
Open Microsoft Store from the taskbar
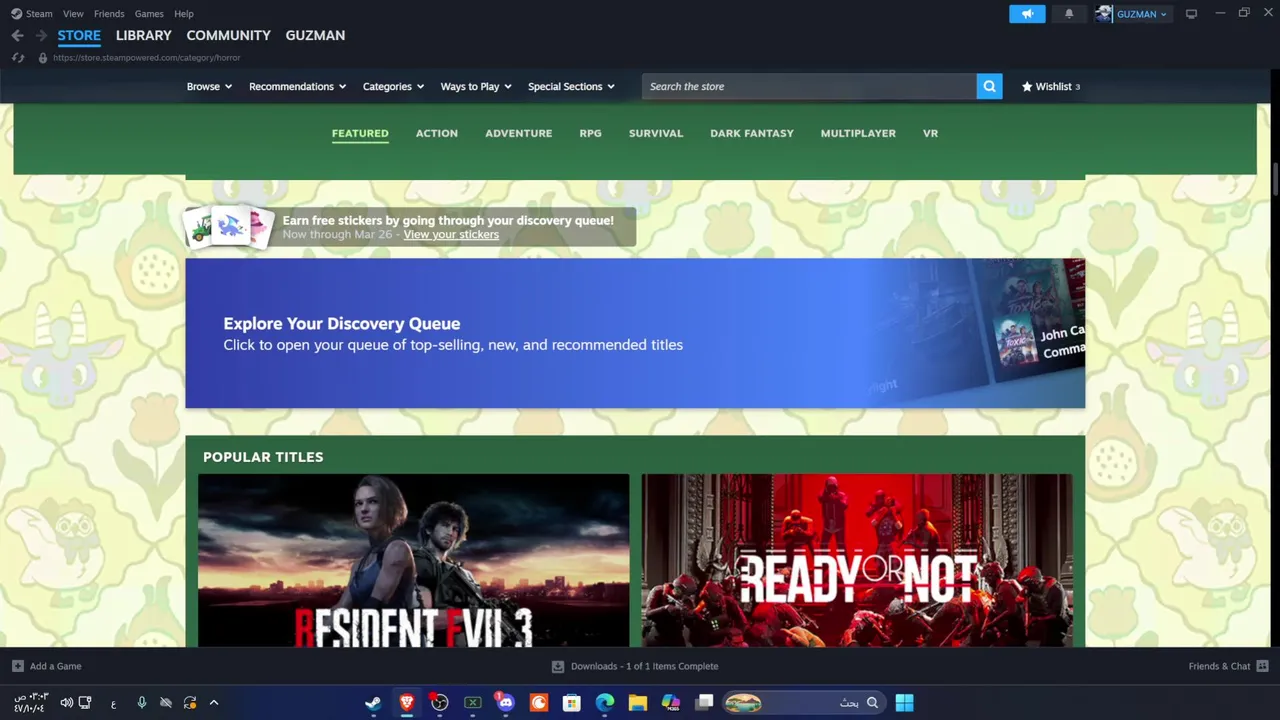(x=572, y=703)
